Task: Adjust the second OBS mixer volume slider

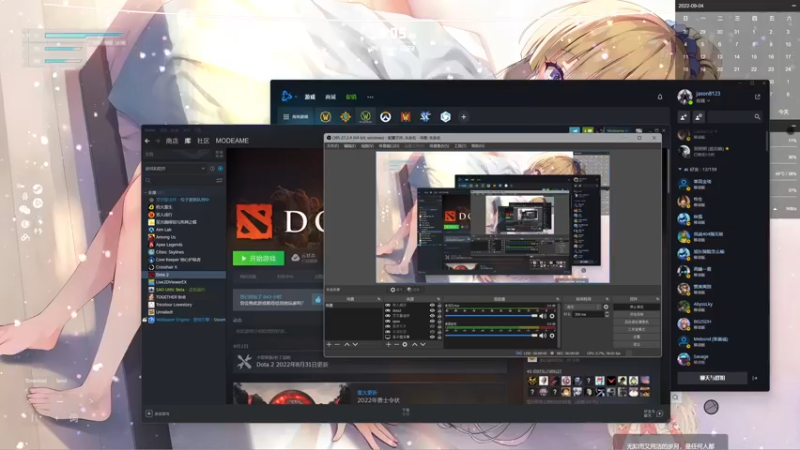Action: tap(491, 335)
